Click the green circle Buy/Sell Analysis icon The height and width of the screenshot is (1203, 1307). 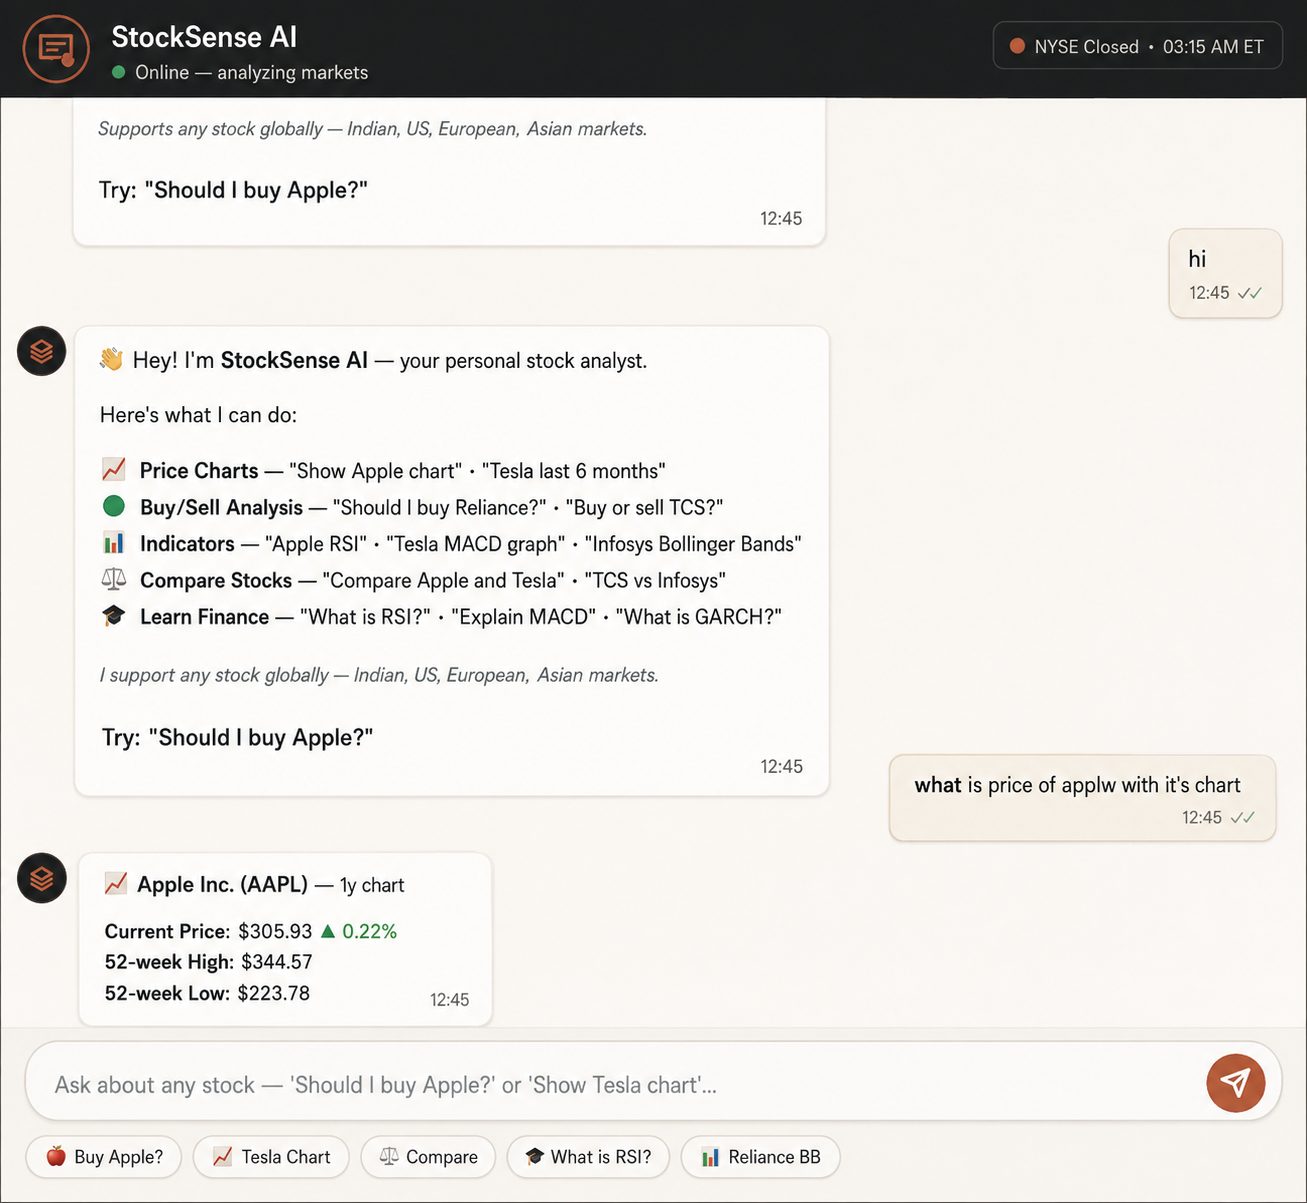114,506
